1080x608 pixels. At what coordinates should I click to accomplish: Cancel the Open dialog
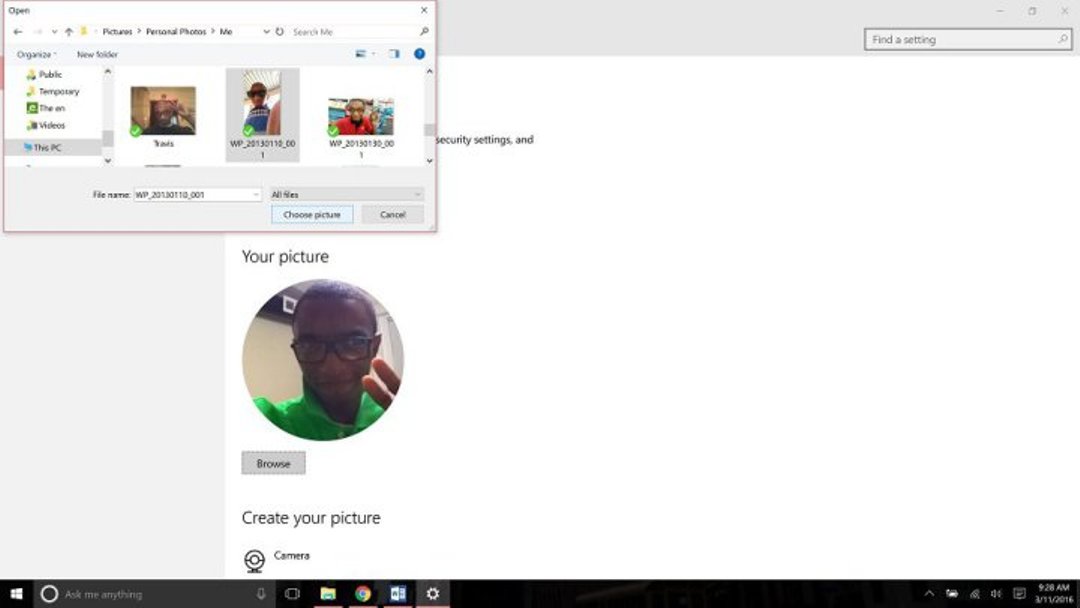[393, 215]
